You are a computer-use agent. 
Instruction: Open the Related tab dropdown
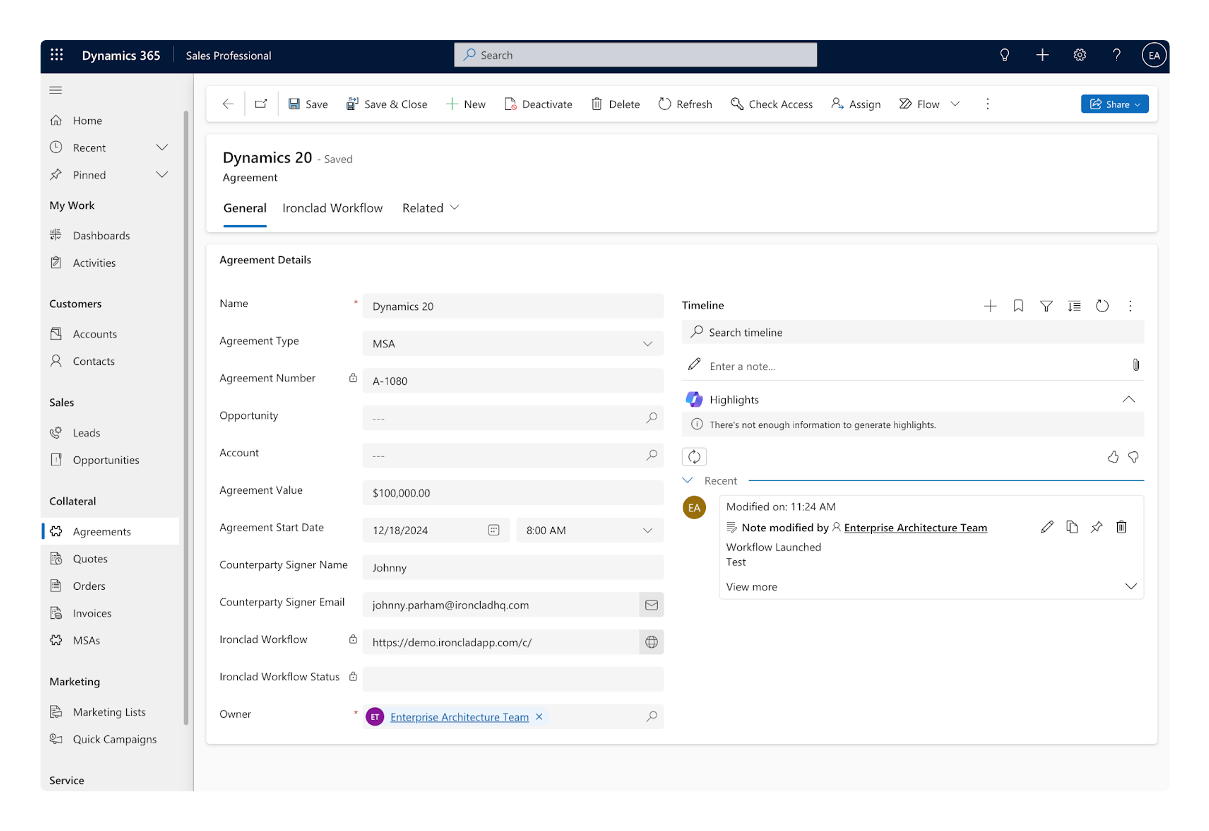pos(431,208)
